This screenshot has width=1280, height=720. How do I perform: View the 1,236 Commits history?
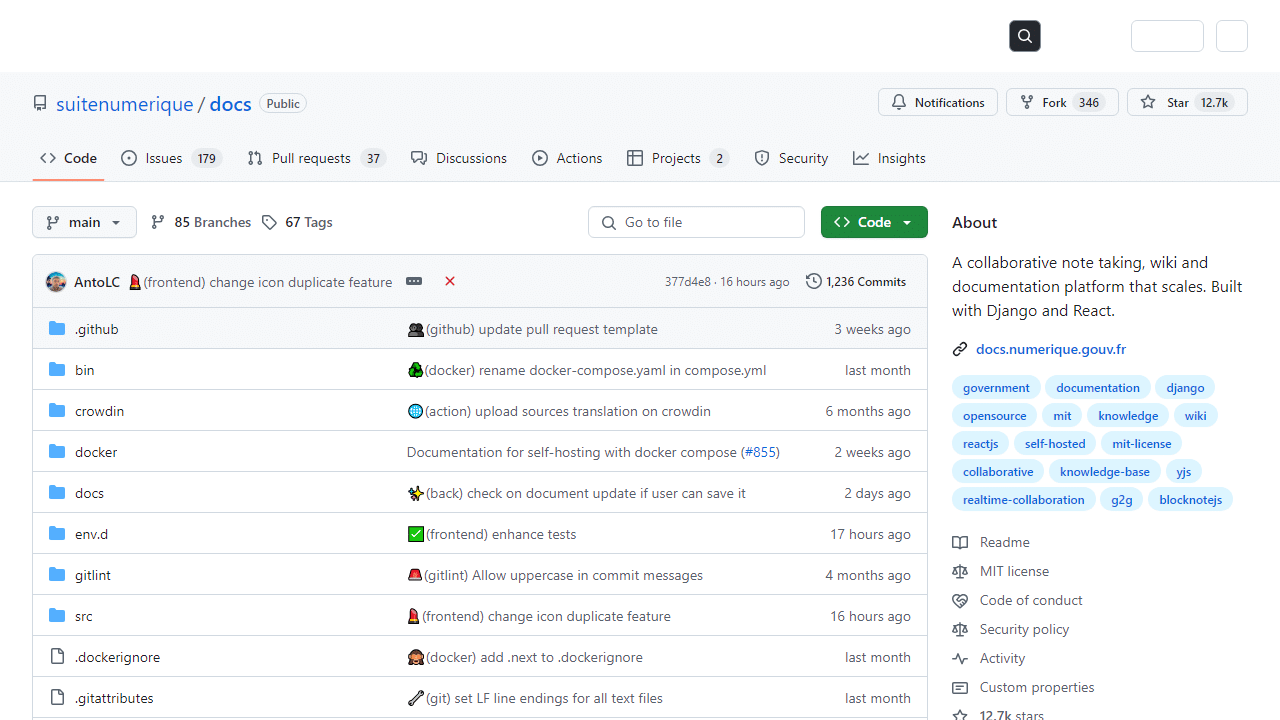856,281
